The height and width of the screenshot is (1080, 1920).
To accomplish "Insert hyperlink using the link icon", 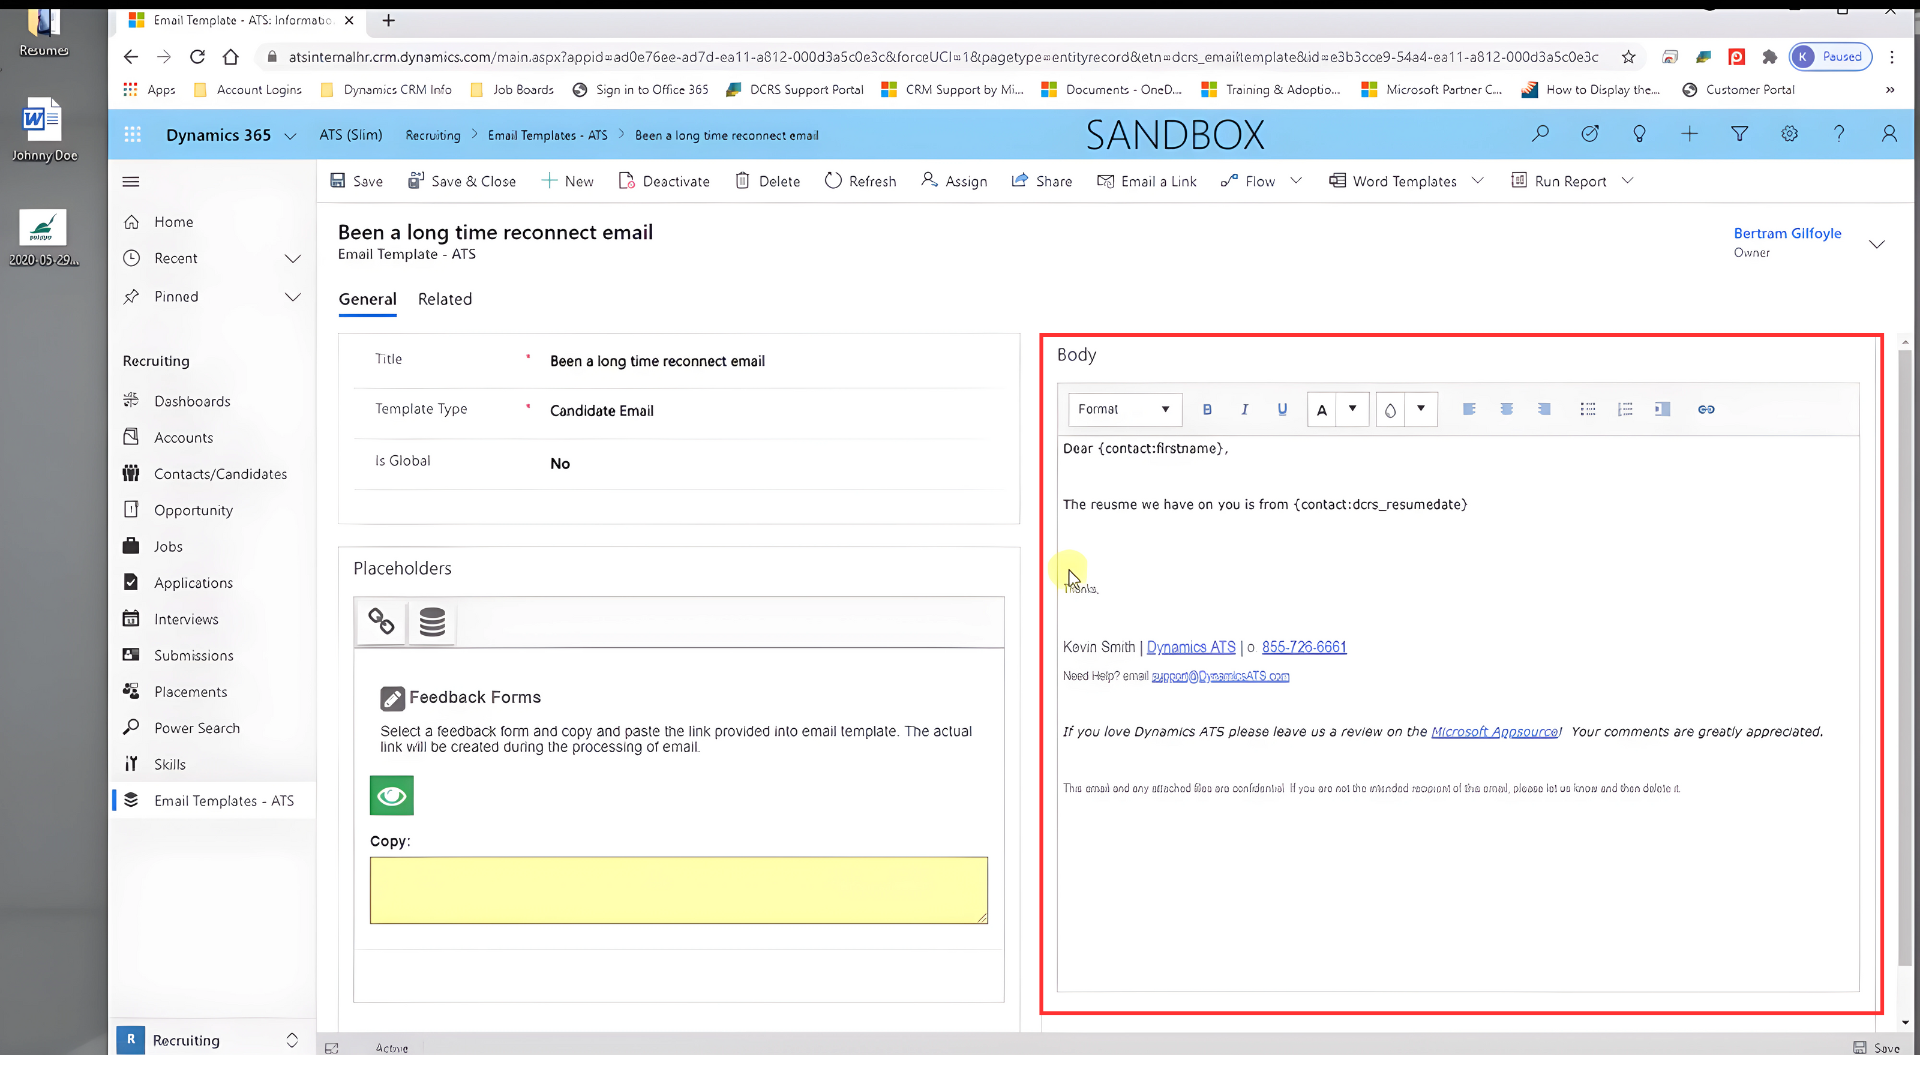I will coord(1706,409).
